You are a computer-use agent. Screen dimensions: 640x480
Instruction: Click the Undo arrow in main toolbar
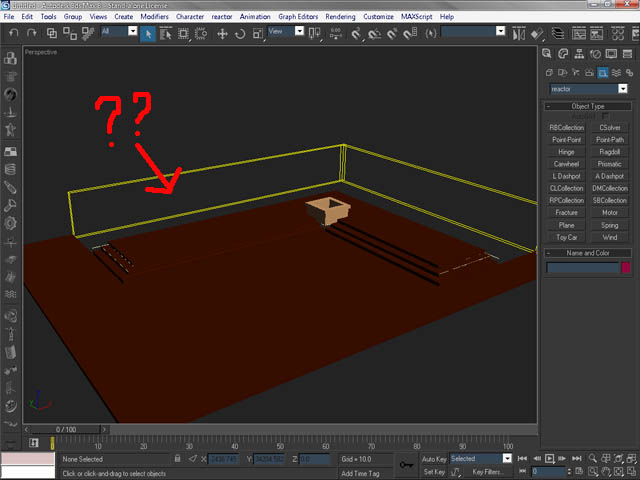[x=13, y=33]
